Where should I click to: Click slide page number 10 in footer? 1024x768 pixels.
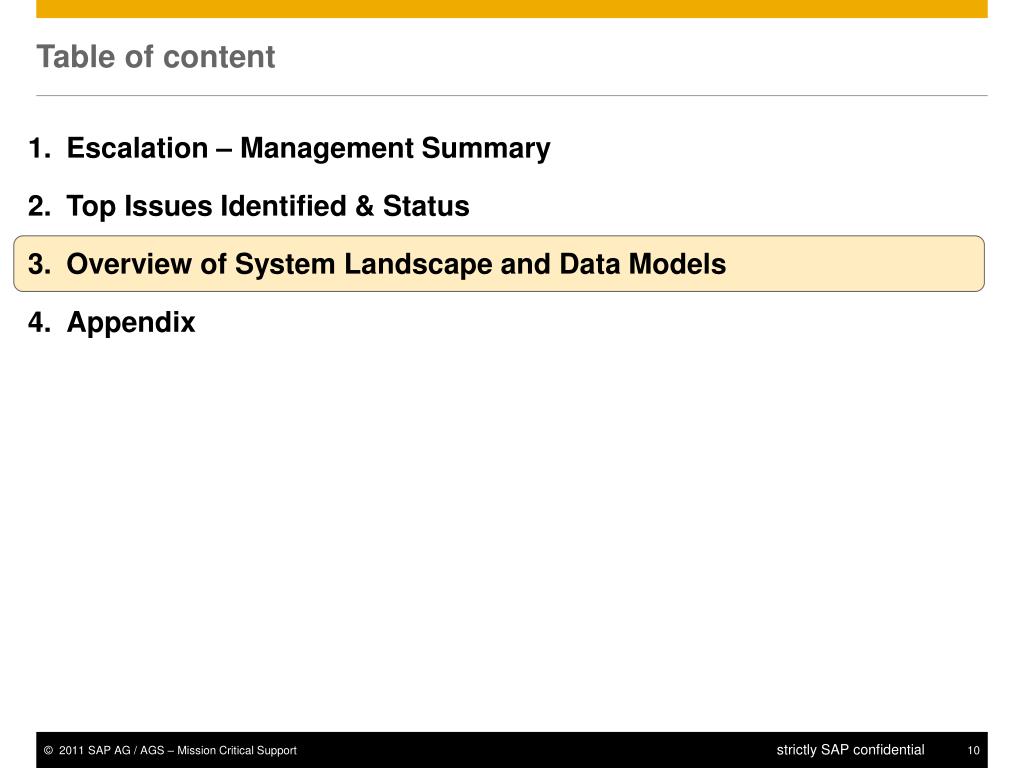973,751
